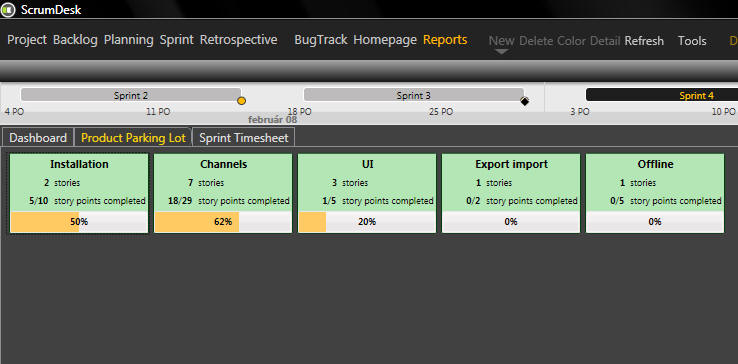The width and height of the screenshot is (738, 364).
Task: Open the BugTrack section
Action: (321, 40)
